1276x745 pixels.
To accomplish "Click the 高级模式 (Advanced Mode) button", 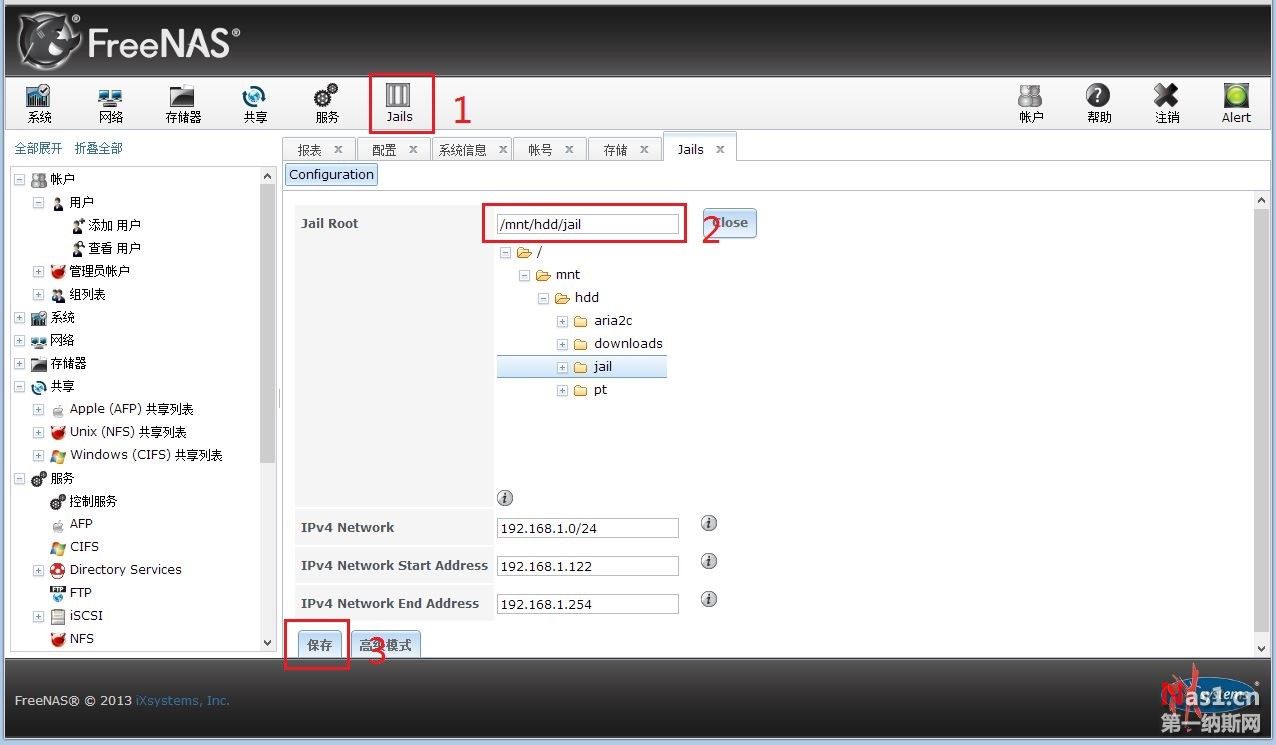I will coord(385,645).
